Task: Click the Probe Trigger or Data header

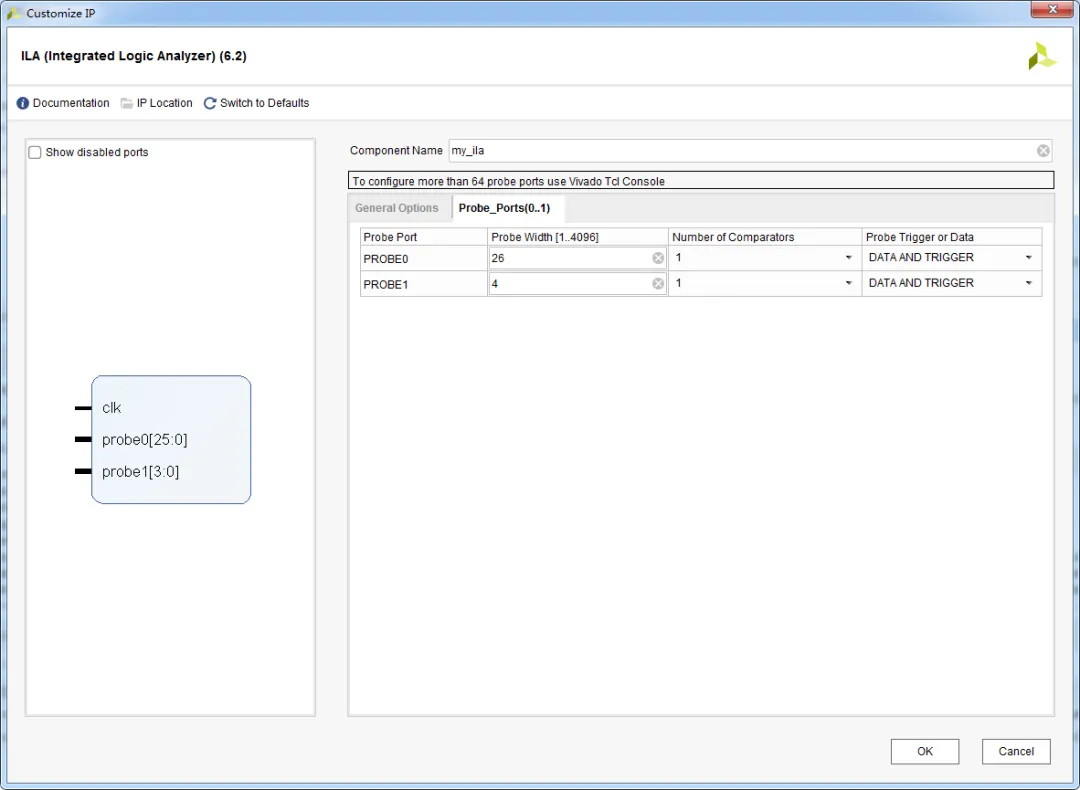Action: pos(952,237)
